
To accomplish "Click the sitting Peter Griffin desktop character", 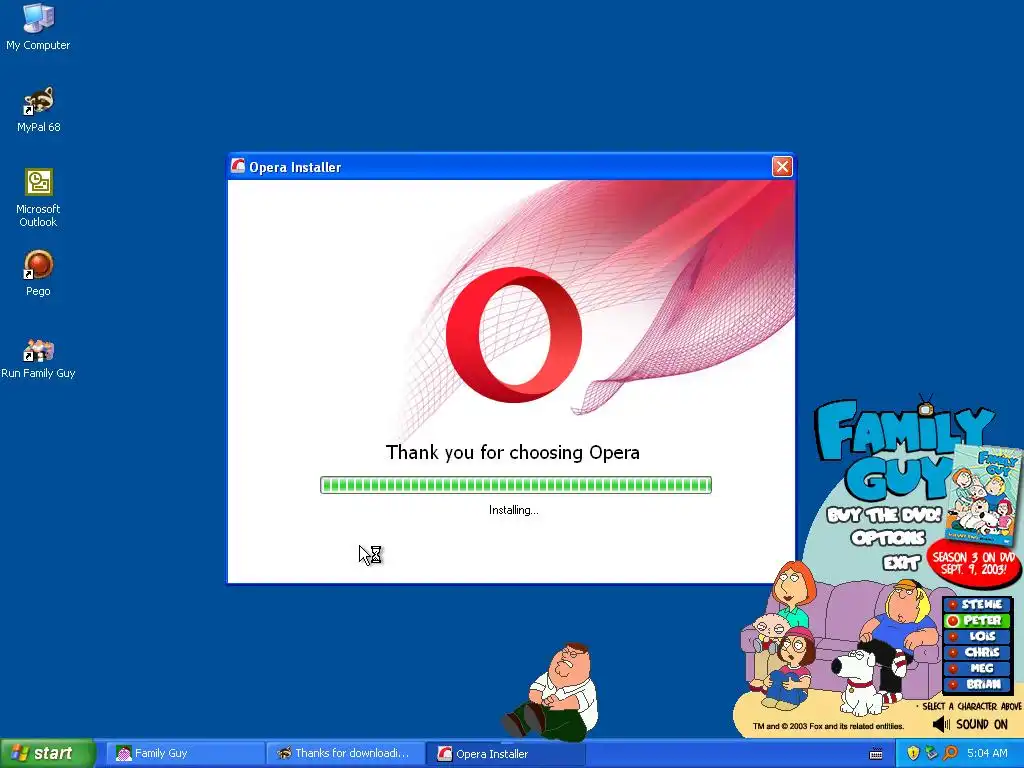I will pyautogui.click(x=551, y=692).
